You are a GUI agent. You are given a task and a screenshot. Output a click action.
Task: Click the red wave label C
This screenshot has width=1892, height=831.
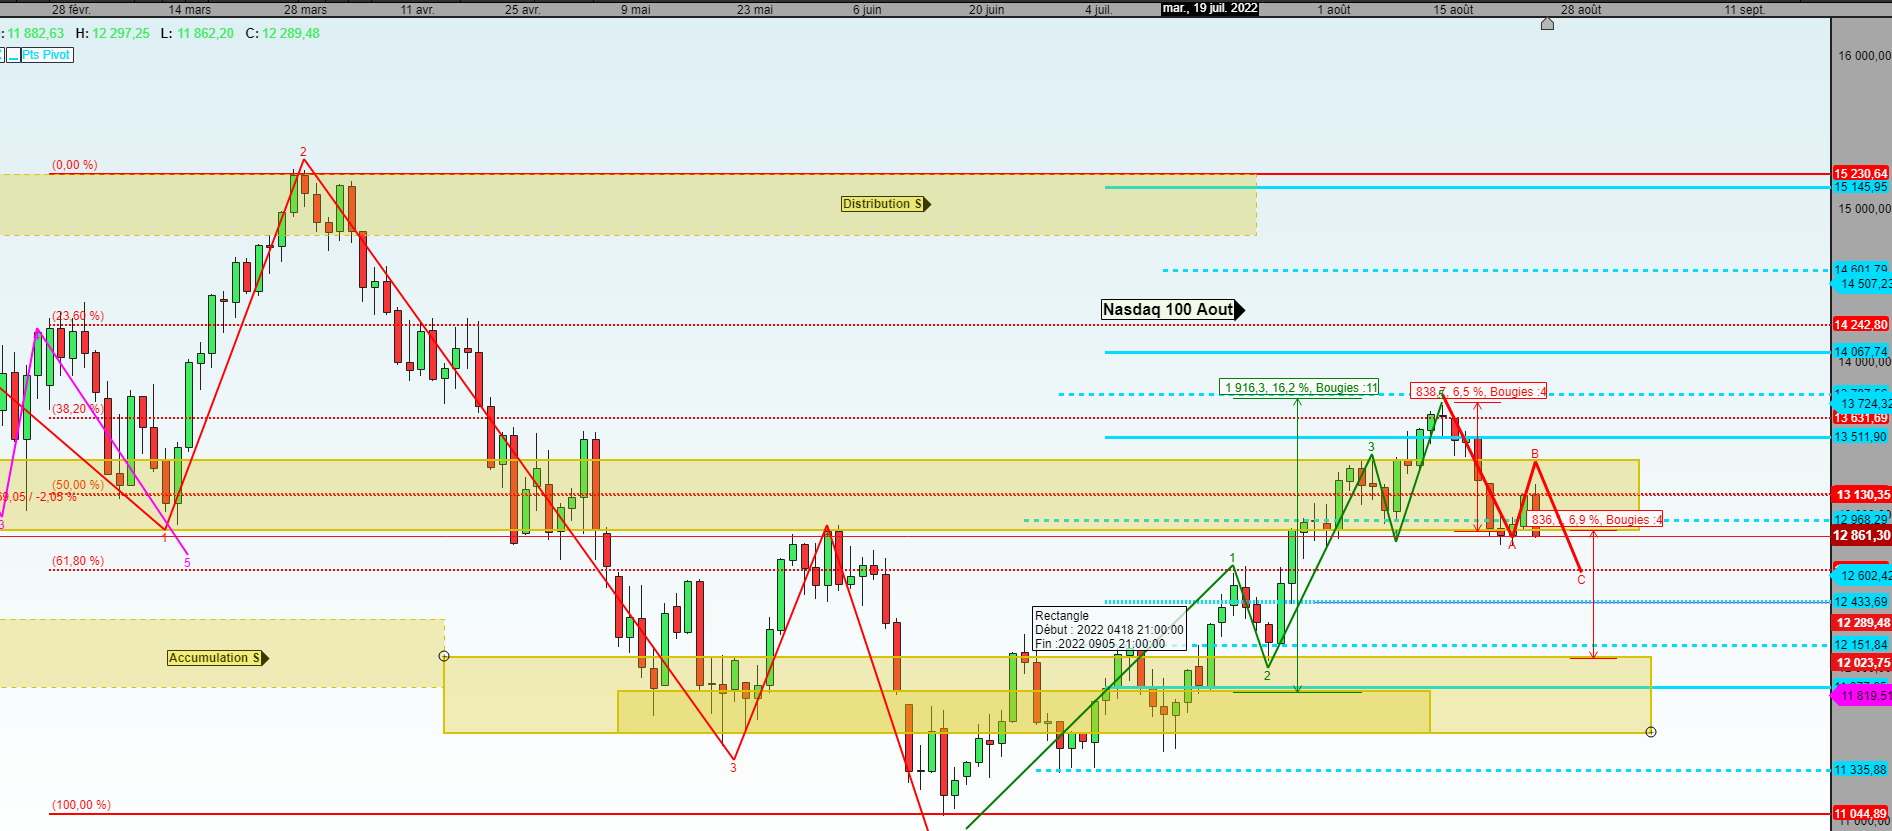point(1581,580)
